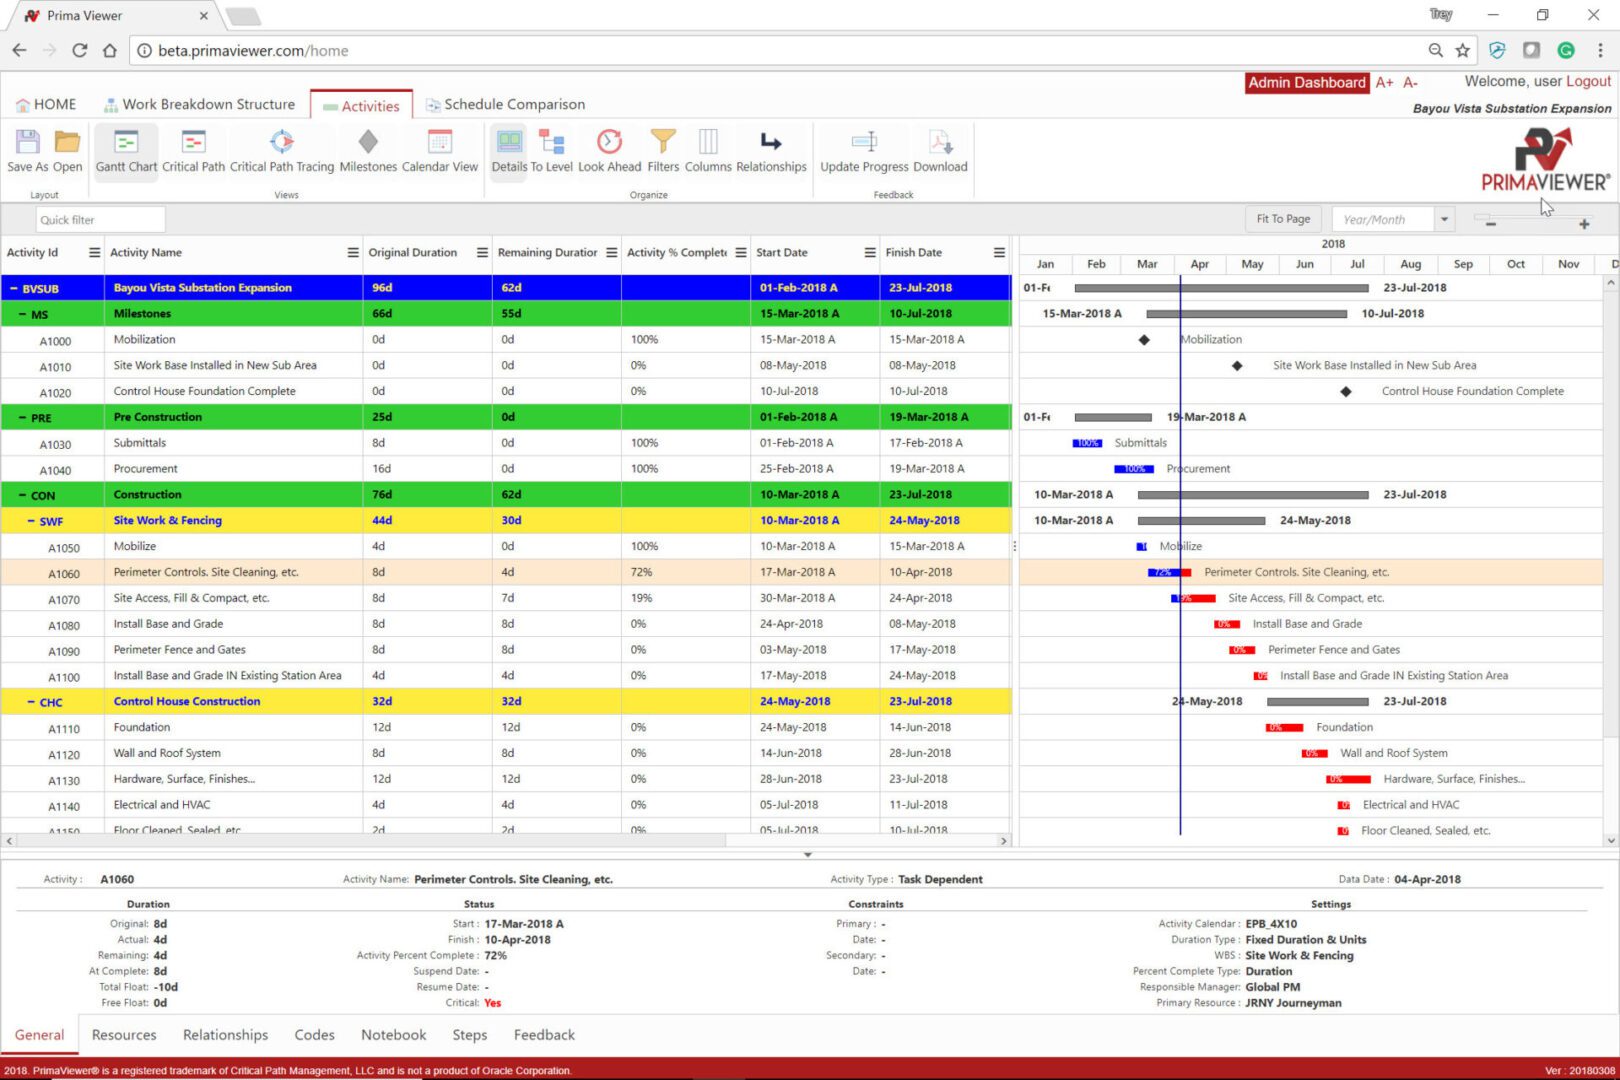
Task: Collapse the SWF Site Work group
Action: point(31,521)
